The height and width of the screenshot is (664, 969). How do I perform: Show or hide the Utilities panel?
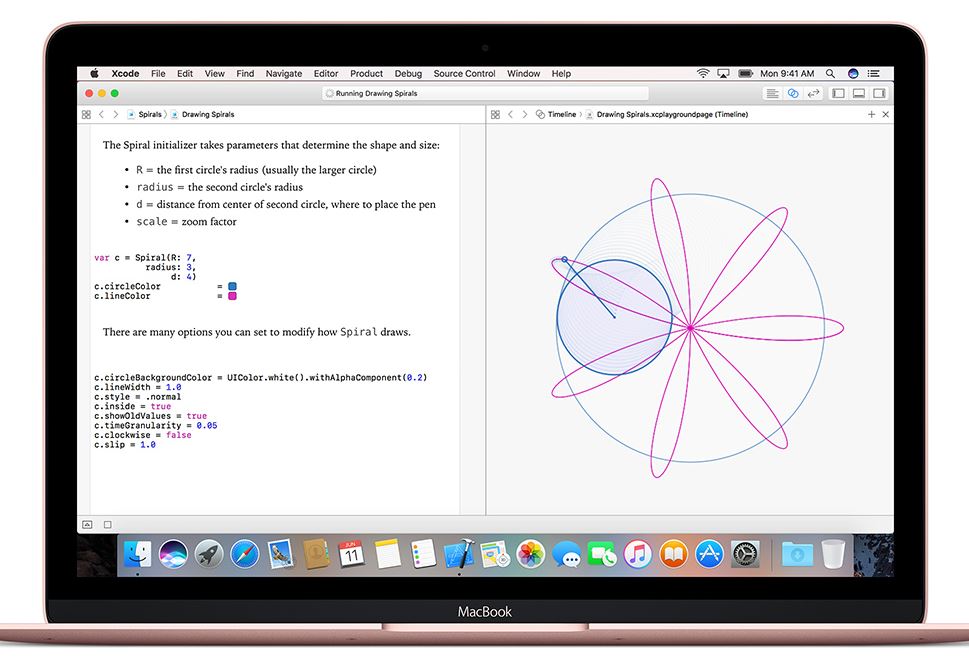(x=879, y=93)
